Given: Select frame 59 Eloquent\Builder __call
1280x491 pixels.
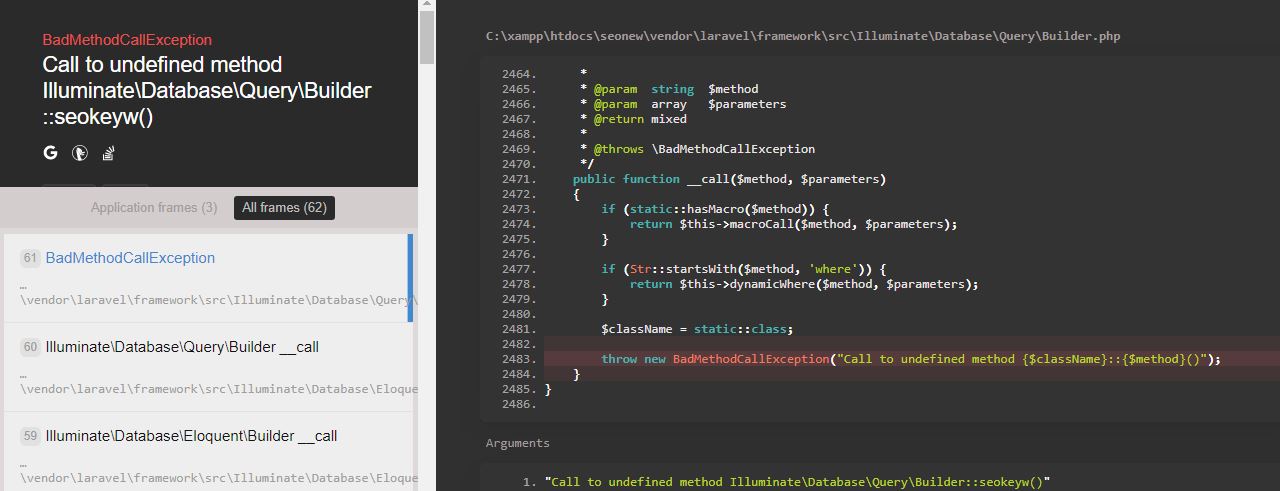Looking at the screenshot, I should pos(191,436).
